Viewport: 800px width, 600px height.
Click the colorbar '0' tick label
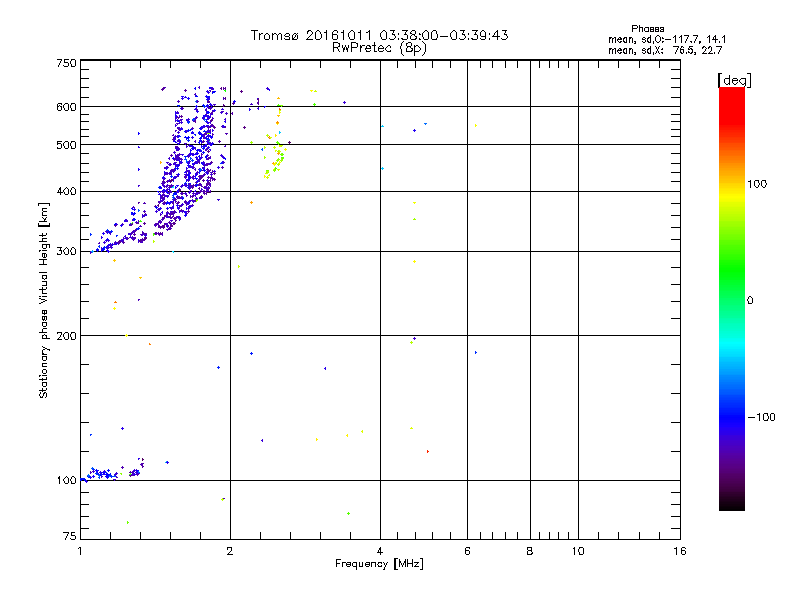point(750,301)
